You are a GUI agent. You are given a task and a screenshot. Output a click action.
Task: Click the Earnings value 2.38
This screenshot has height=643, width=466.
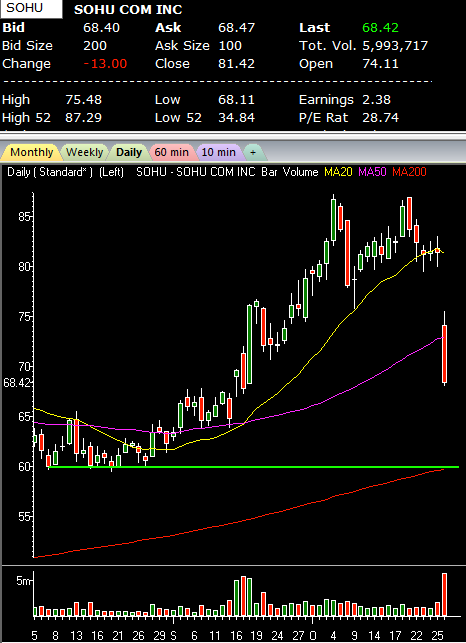(x=377, y=100)
